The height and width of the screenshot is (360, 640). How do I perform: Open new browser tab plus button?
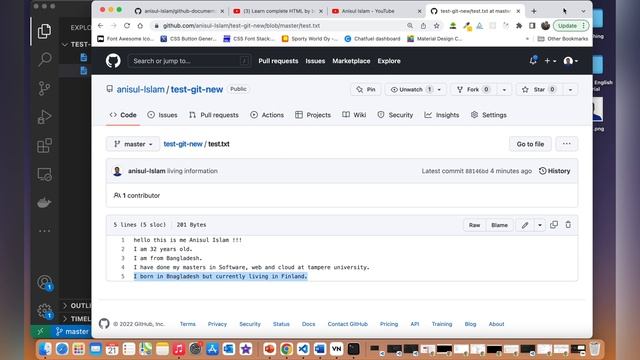pos(534,11)
